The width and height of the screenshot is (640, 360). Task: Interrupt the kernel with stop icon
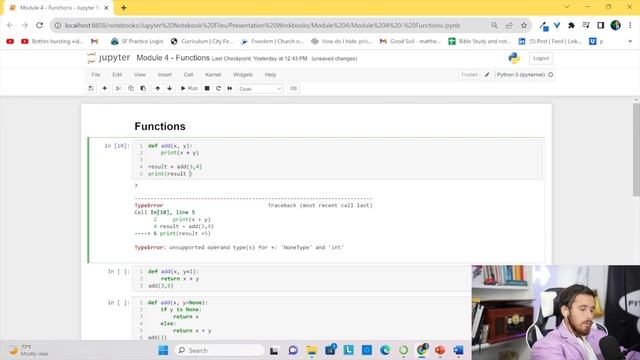coord(207,89)
